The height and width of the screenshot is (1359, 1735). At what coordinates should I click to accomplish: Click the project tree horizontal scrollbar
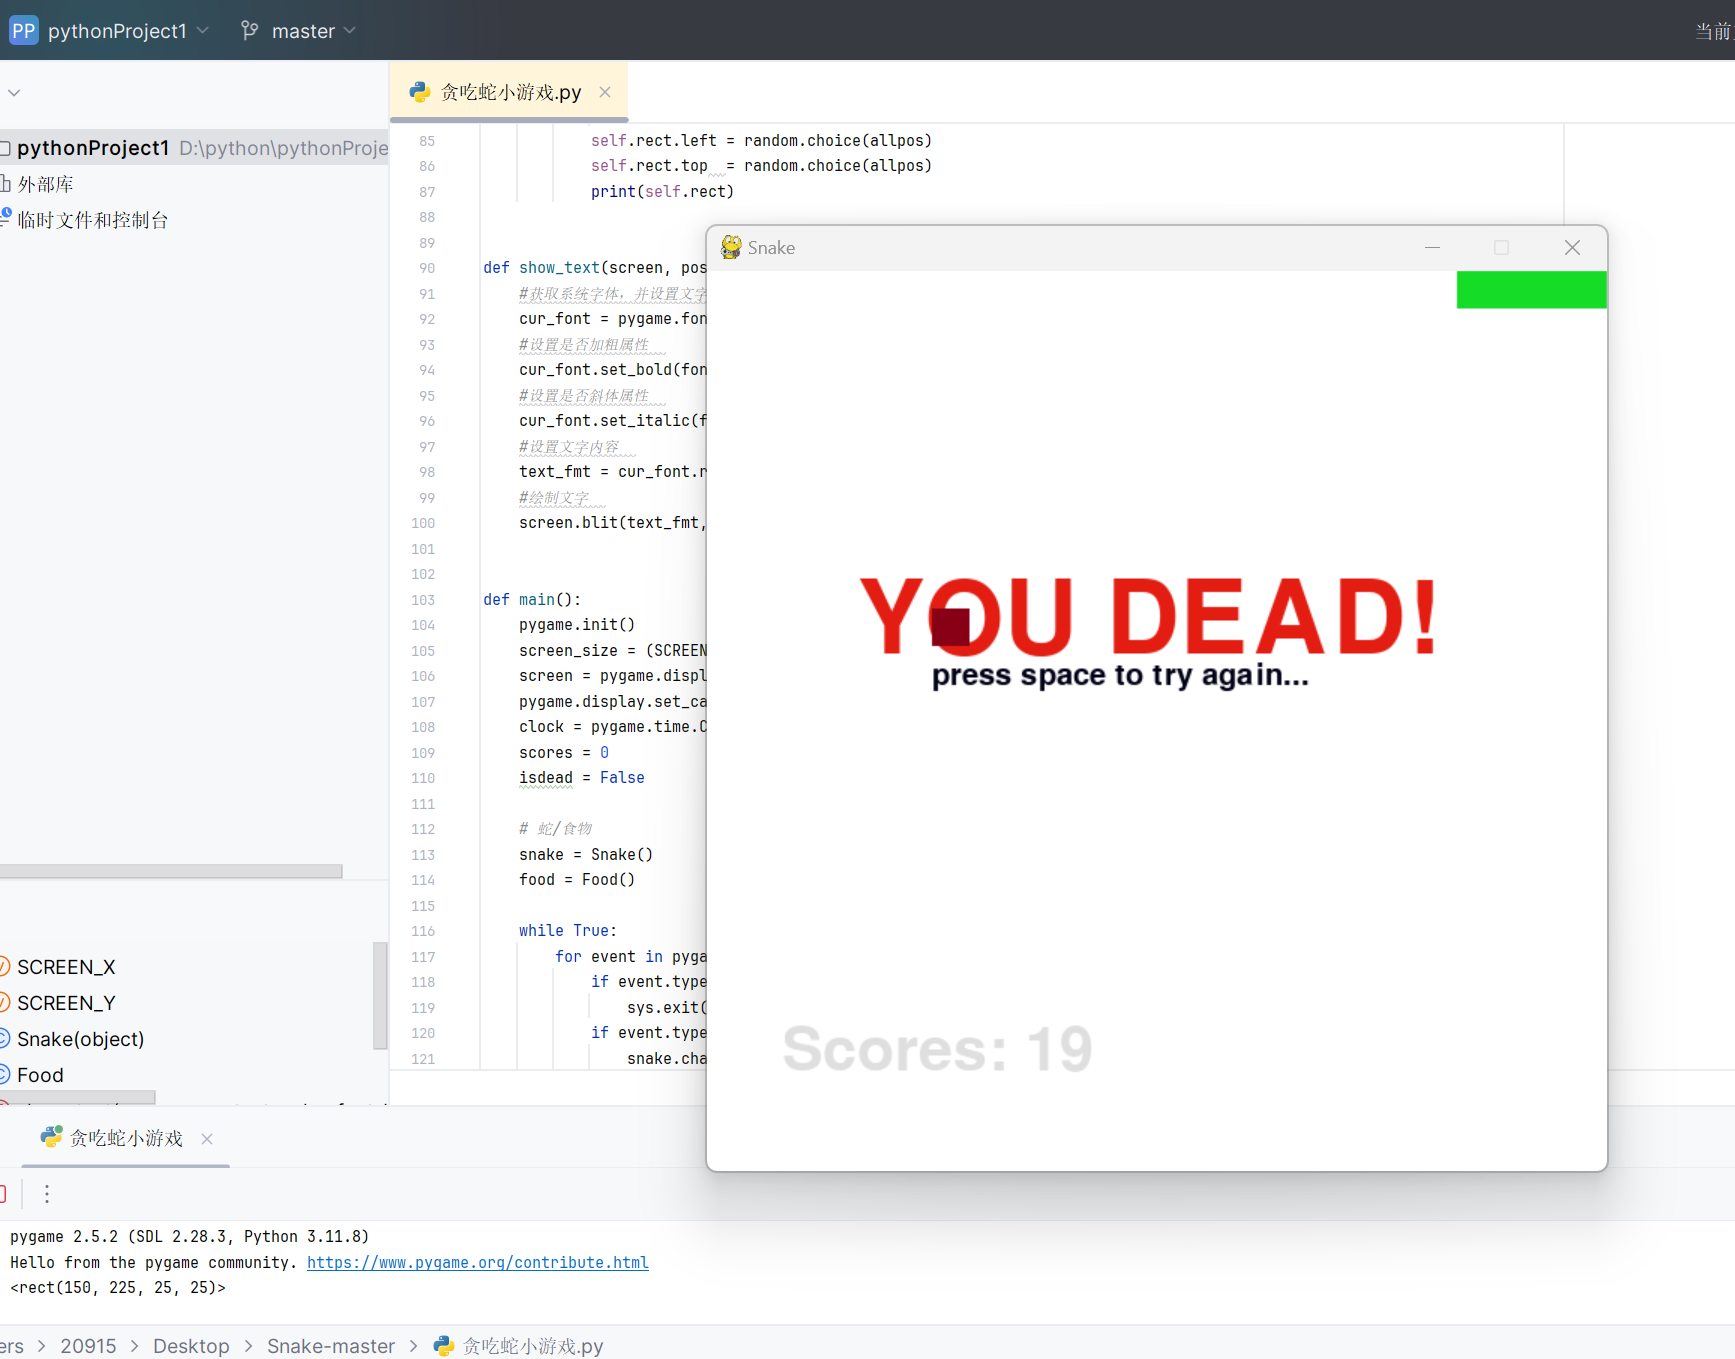pos(171,871)
